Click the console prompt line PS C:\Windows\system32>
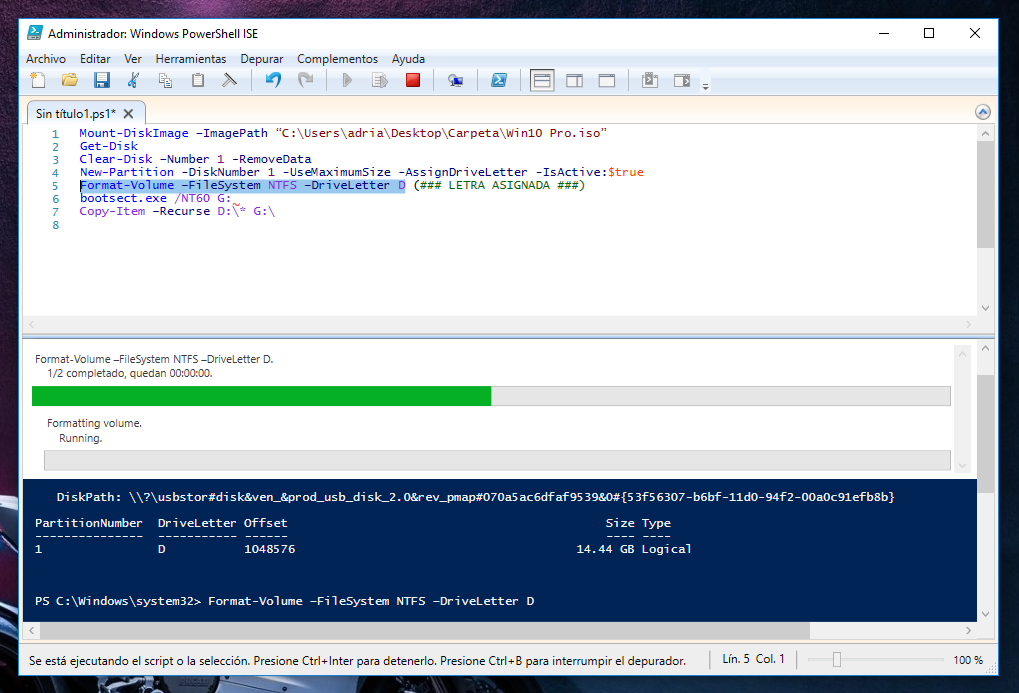This screenshot has height=693, width=1019. coord(285,601)
